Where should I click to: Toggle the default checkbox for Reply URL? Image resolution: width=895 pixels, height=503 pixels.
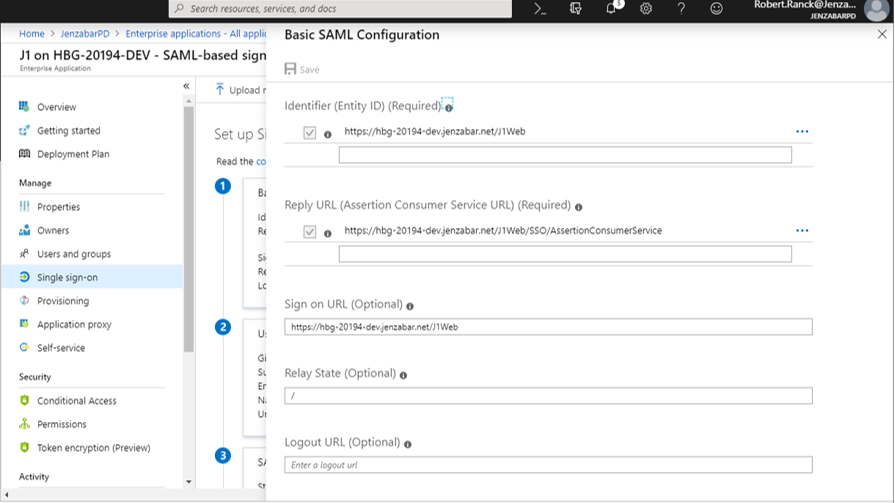(x=310, y=232)
